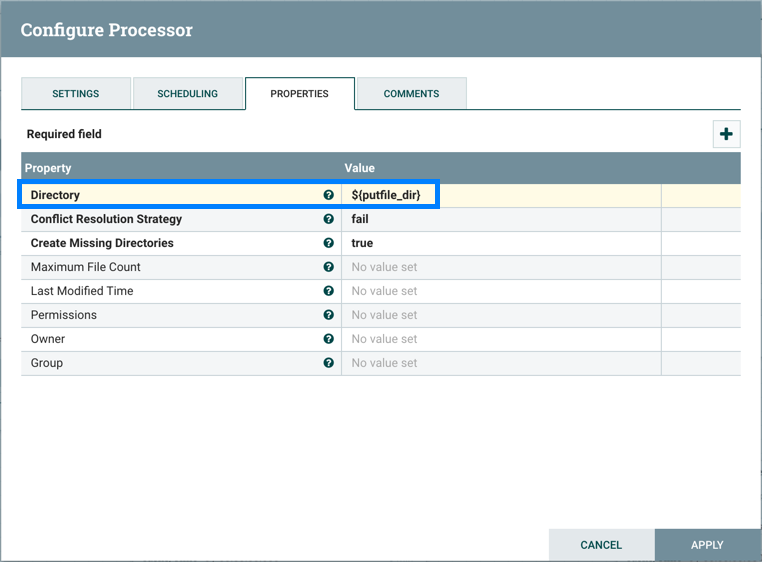Select the Properties tab

[x=299, y=94]
